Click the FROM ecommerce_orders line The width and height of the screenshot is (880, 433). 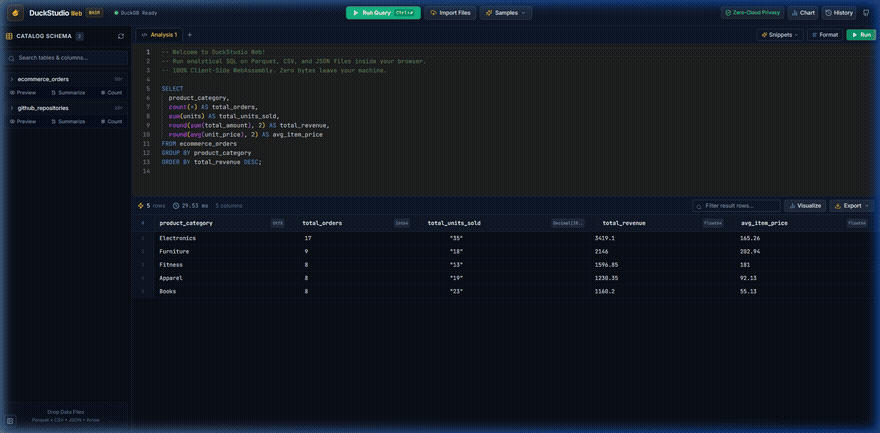point(199,144)
